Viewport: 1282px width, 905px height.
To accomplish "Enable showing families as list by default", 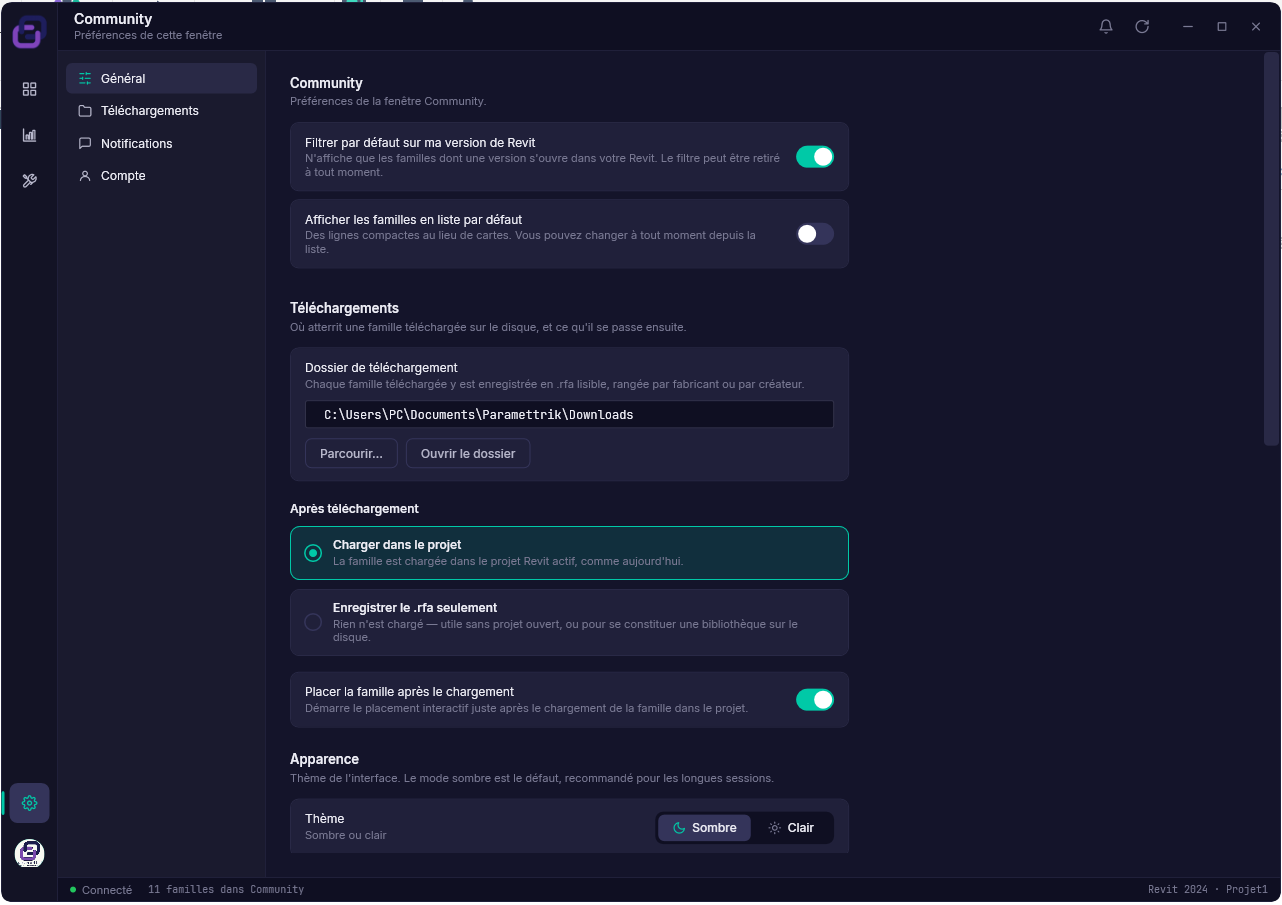I will coord(814,234).
